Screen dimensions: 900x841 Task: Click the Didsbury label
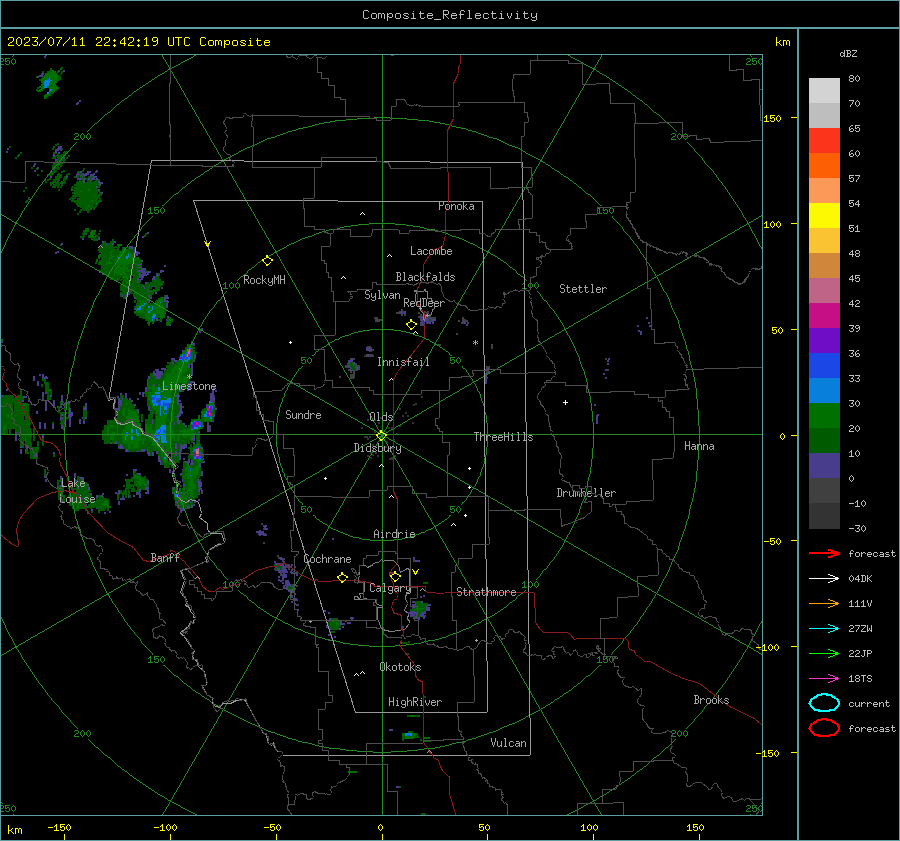pyautogui.click(x=377, y=448)
